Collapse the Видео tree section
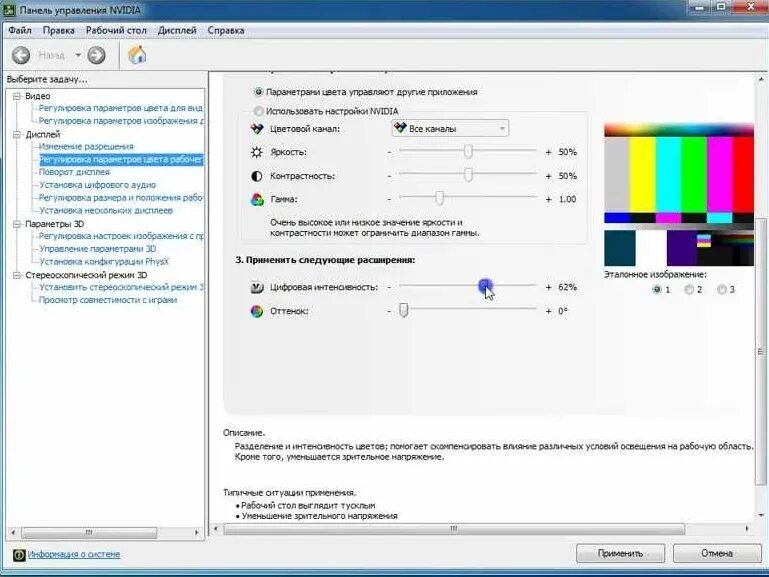The image size is (769, 577). click(17, 96)
